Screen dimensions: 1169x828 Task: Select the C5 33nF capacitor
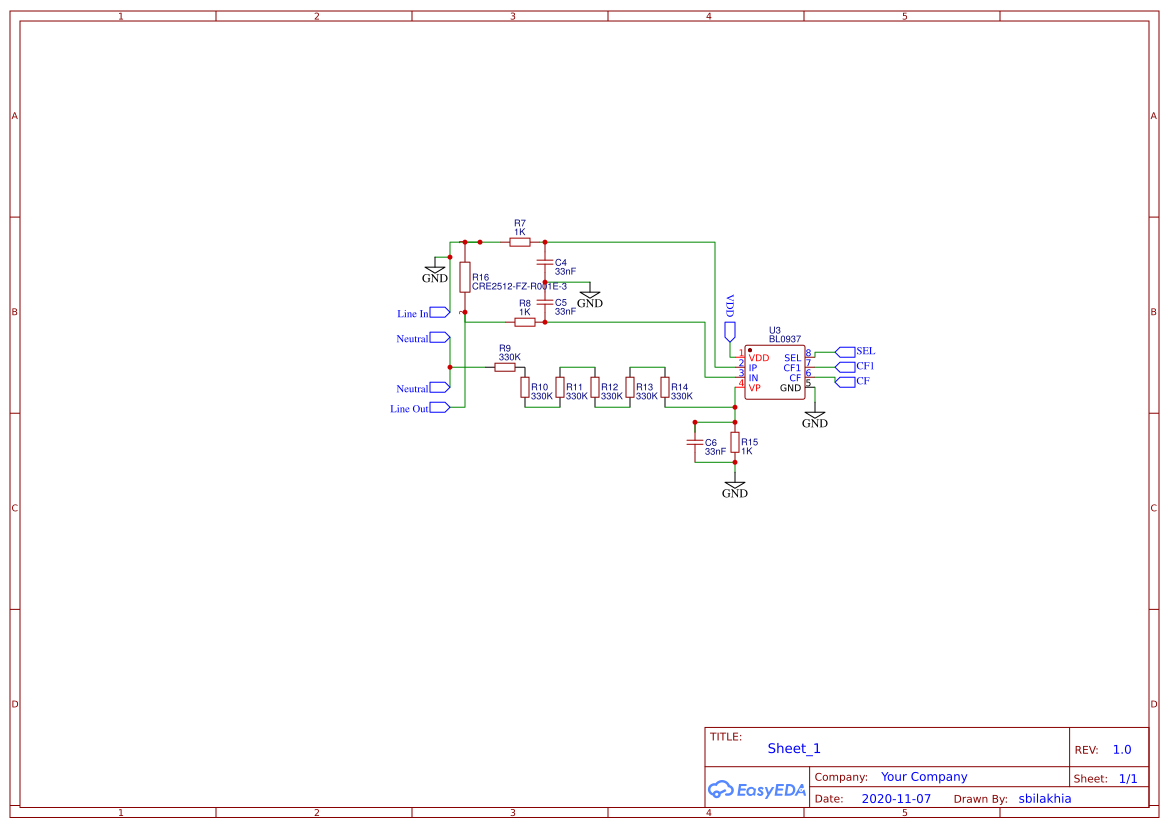click(x=545, y=301)
